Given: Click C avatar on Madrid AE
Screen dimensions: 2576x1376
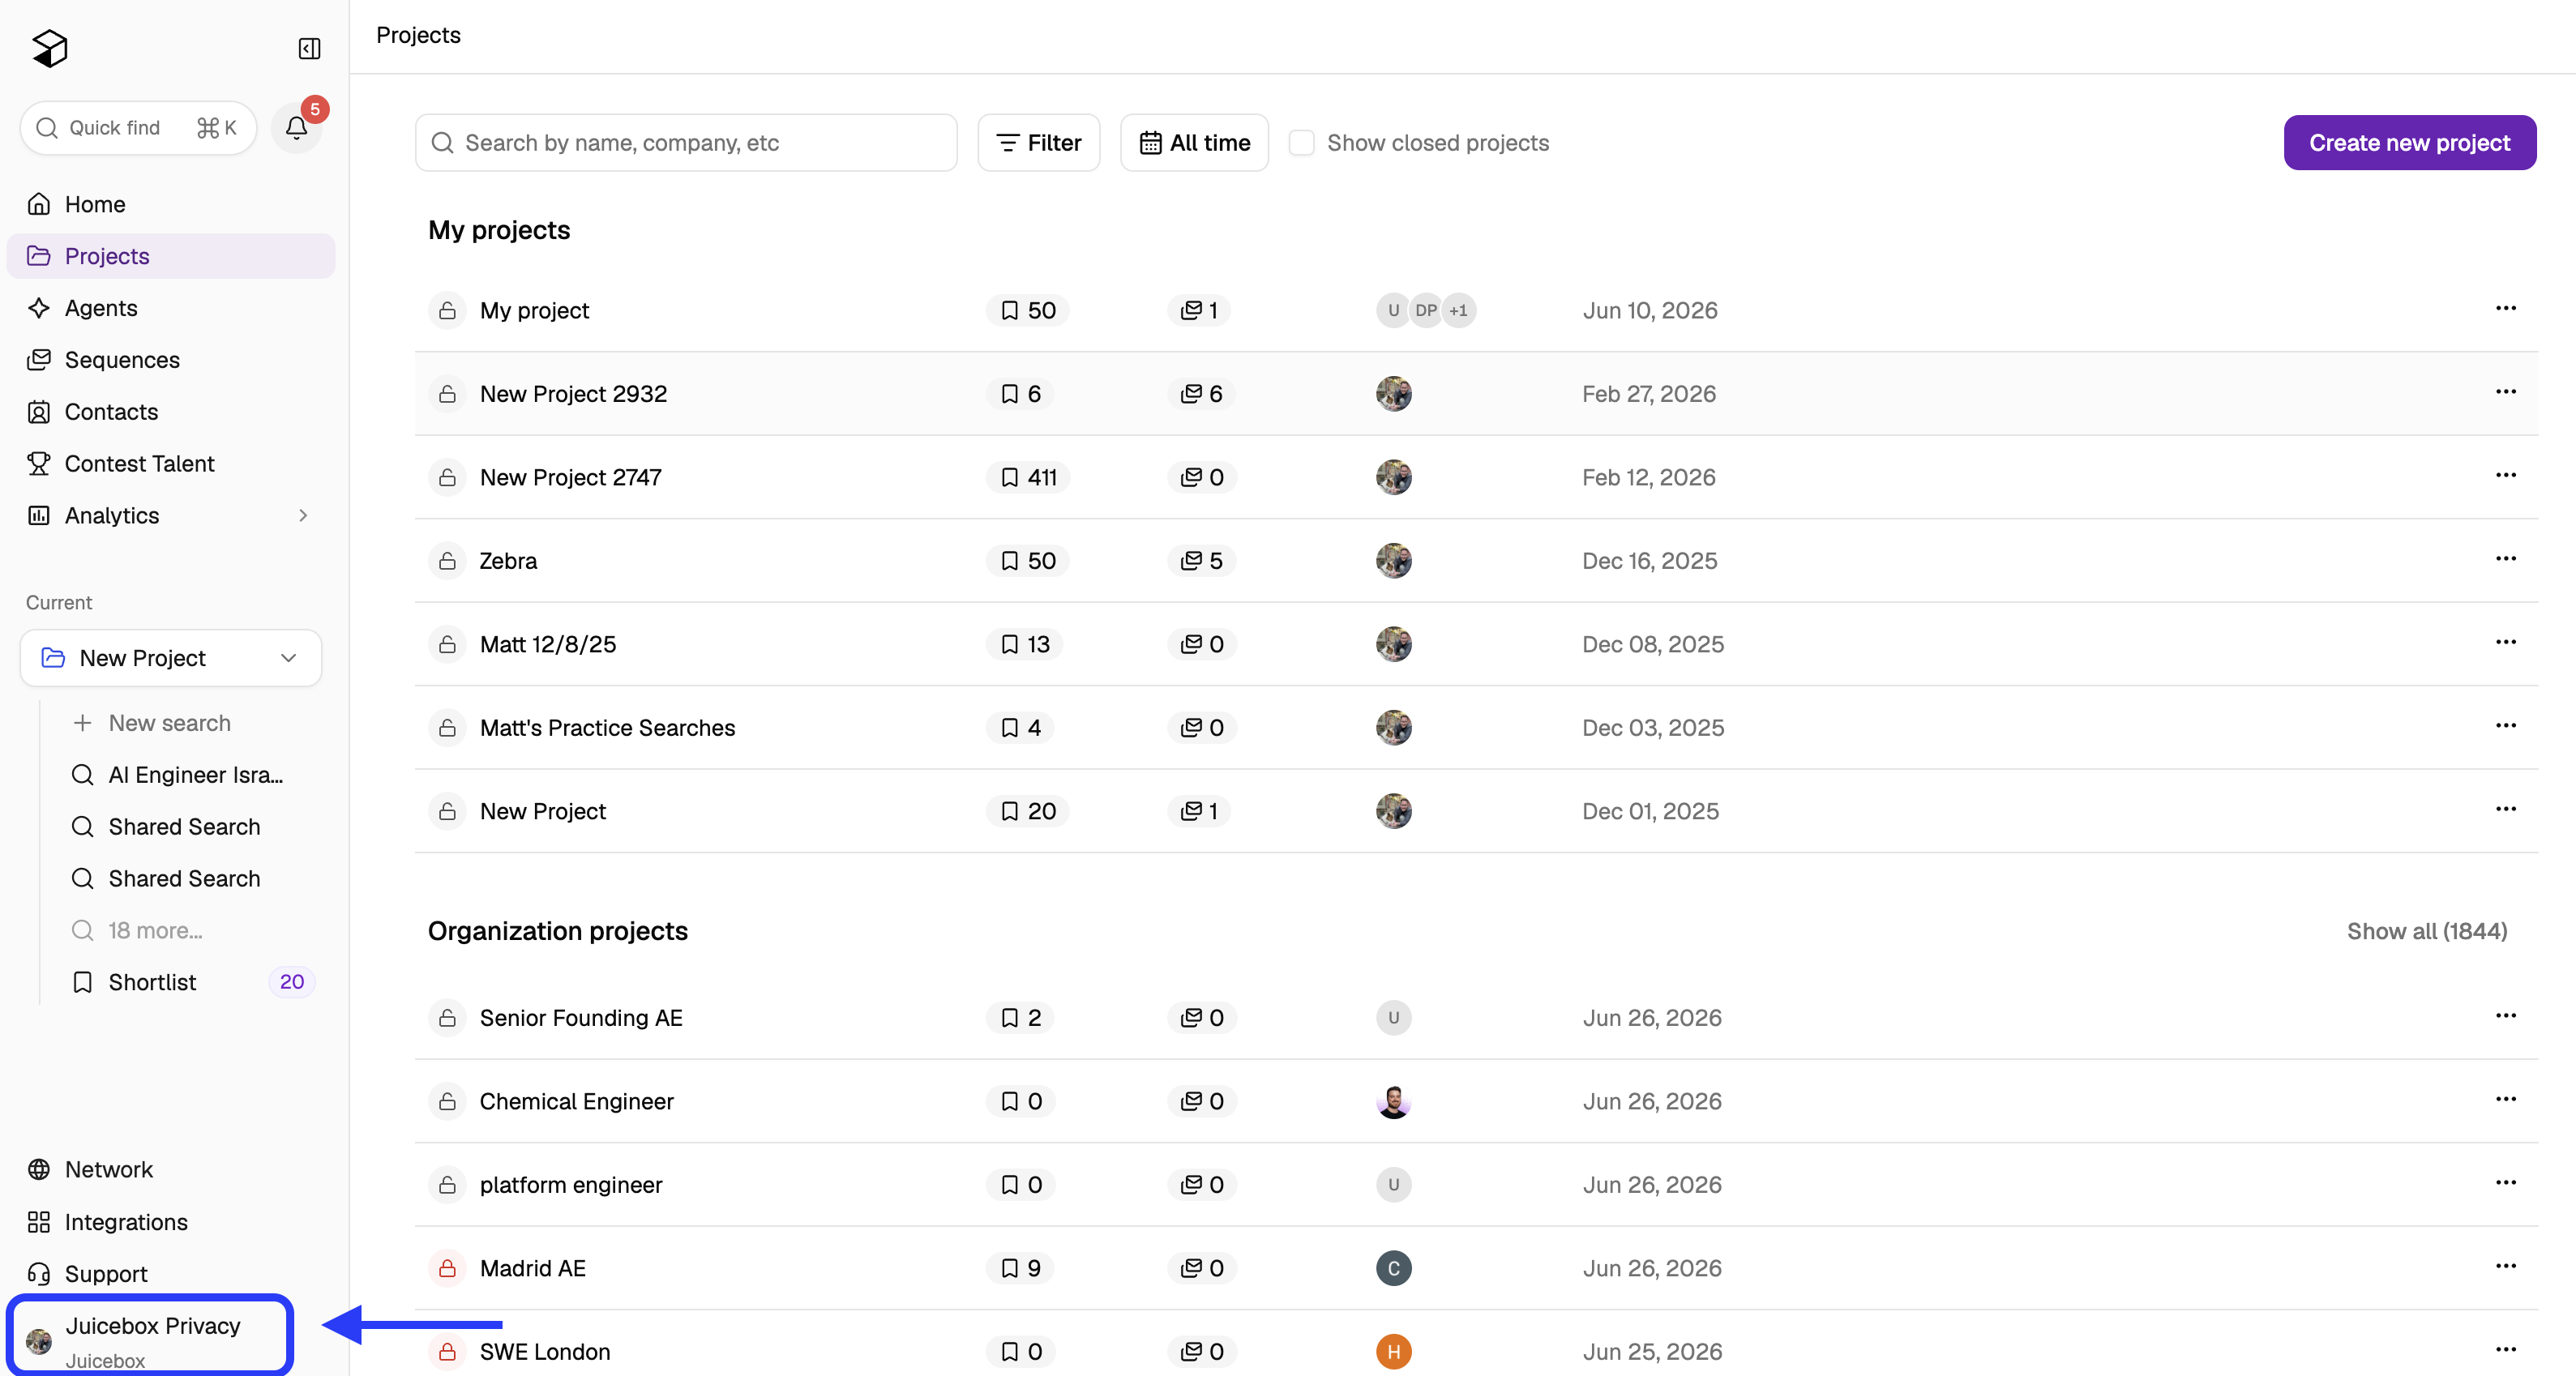Looking at the screenshot, I should [1393, 1268].
